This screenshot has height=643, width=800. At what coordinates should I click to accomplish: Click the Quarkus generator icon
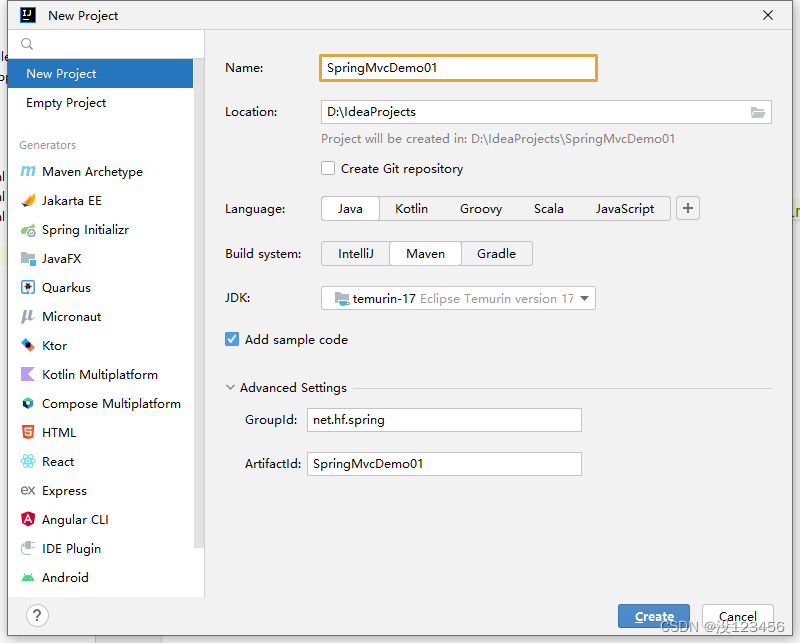click(28, 287)
